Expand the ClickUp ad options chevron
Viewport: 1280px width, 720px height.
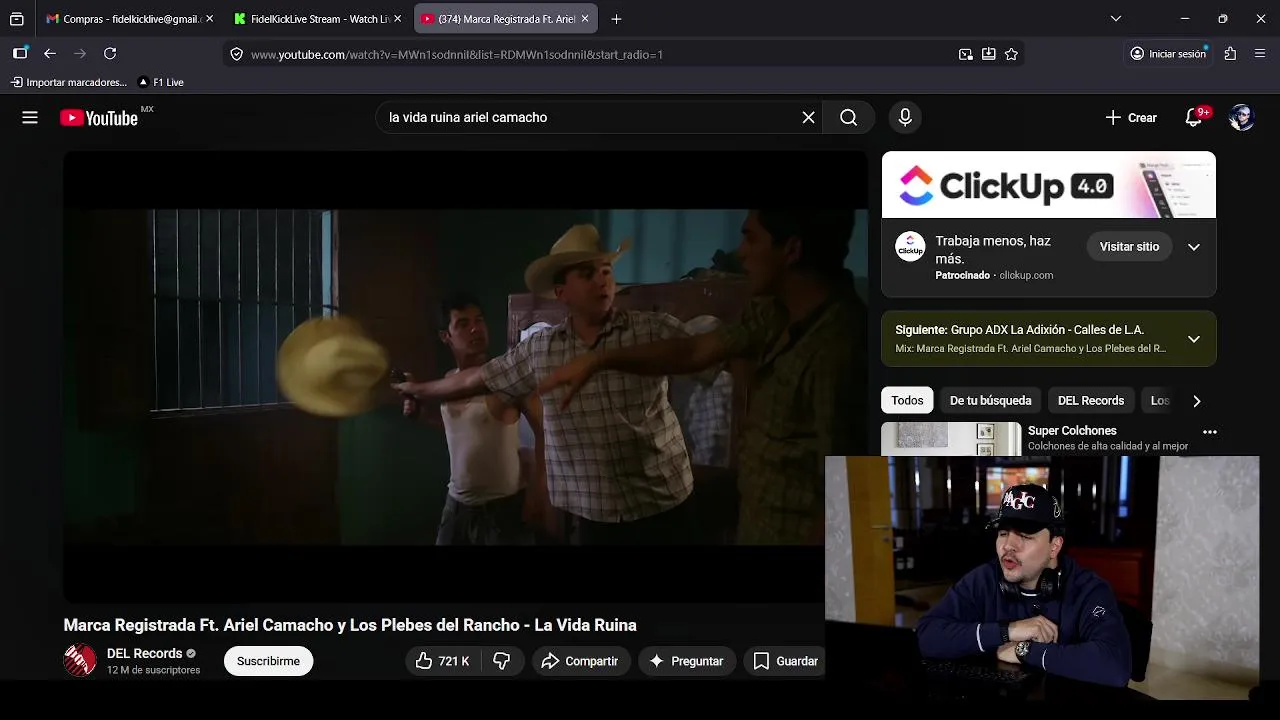pos(1194,247)
